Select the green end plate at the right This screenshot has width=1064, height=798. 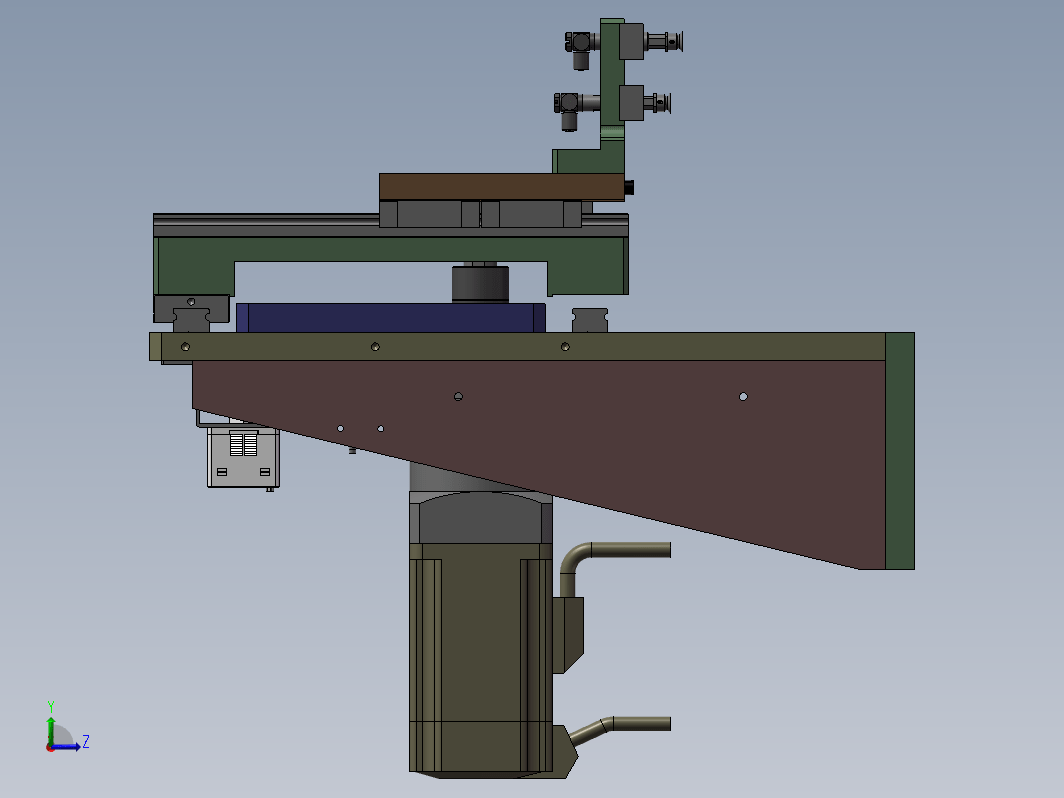click(900, 451)
